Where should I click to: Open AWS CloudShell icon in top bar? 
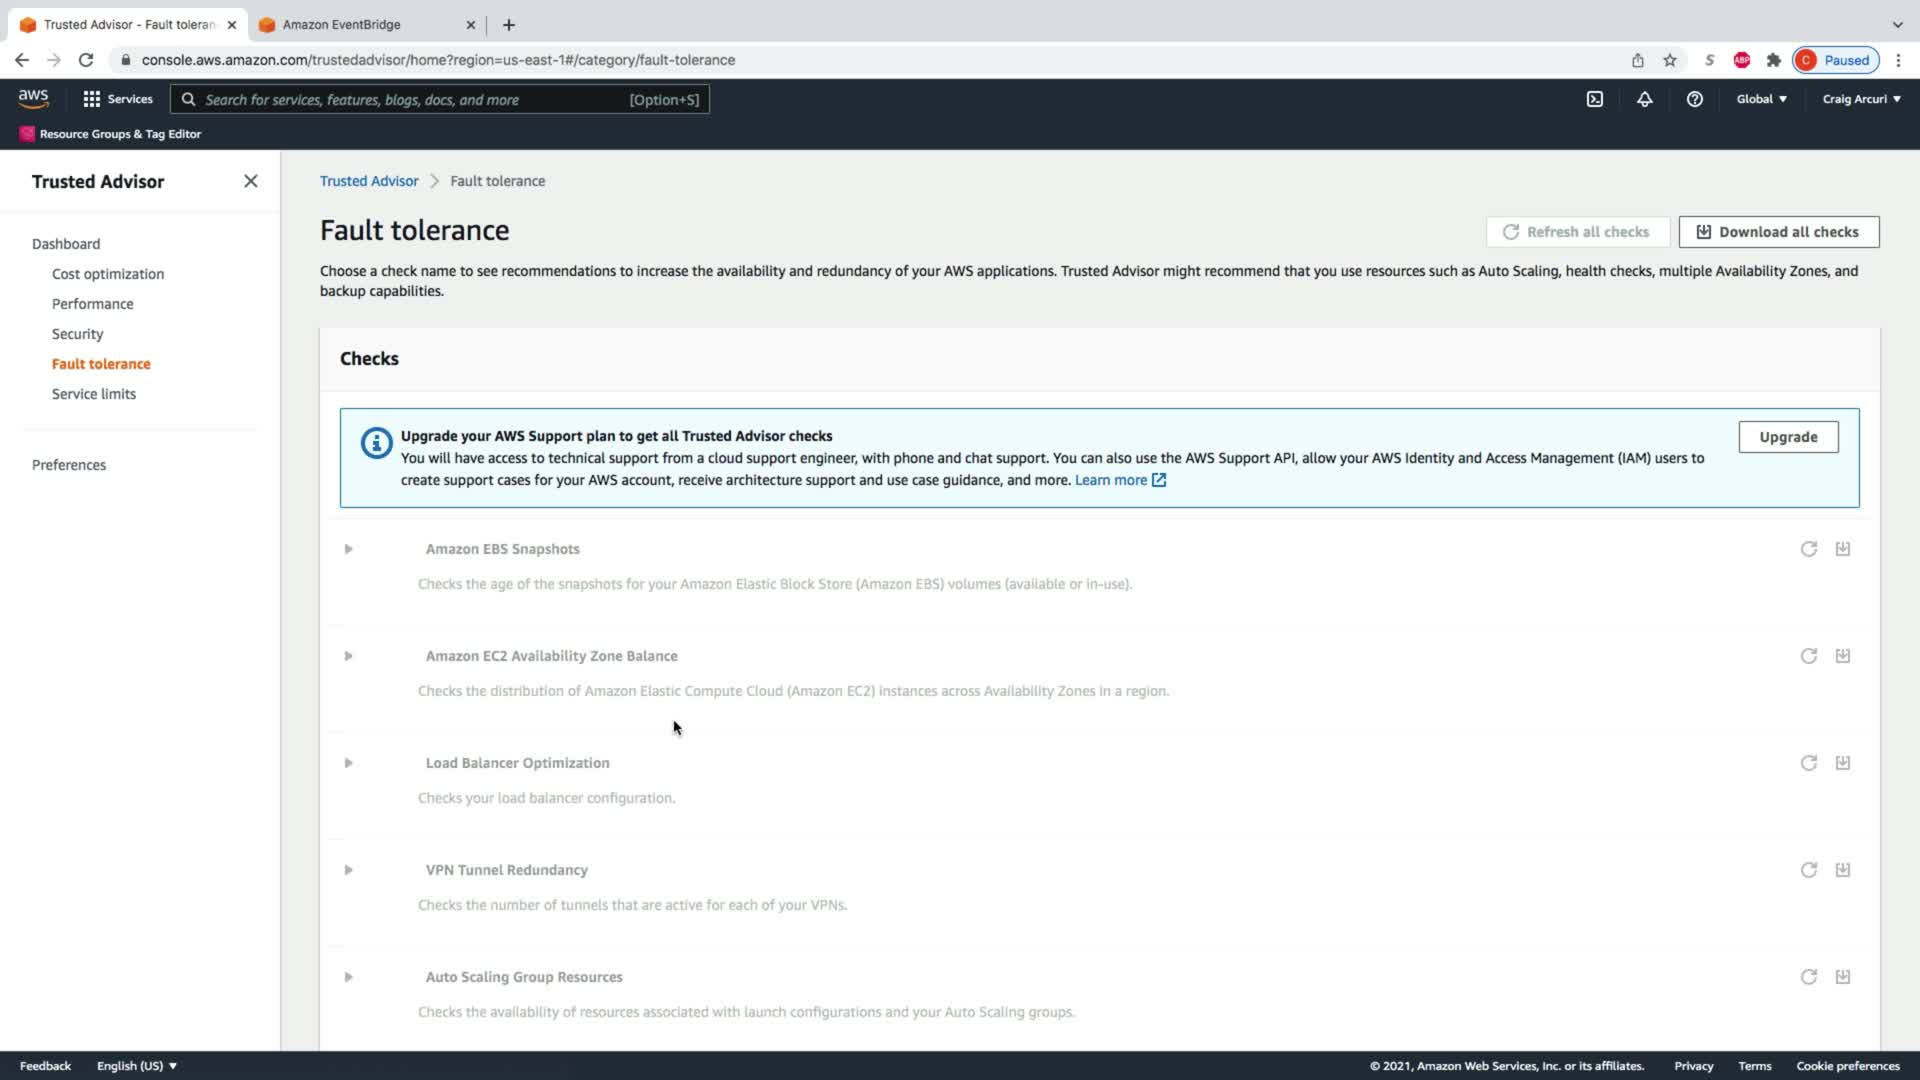(x=1595, y=99)
